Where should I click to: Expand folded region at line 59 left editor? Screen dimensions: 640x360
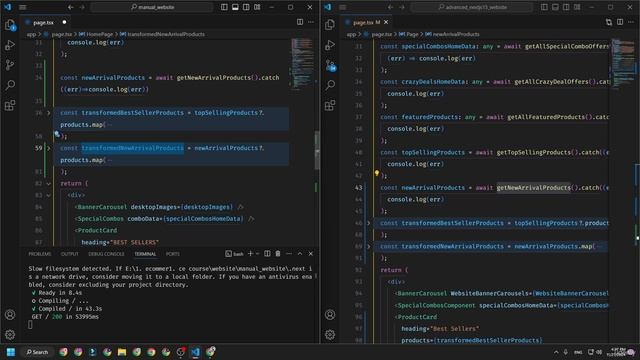click(49, 148)
